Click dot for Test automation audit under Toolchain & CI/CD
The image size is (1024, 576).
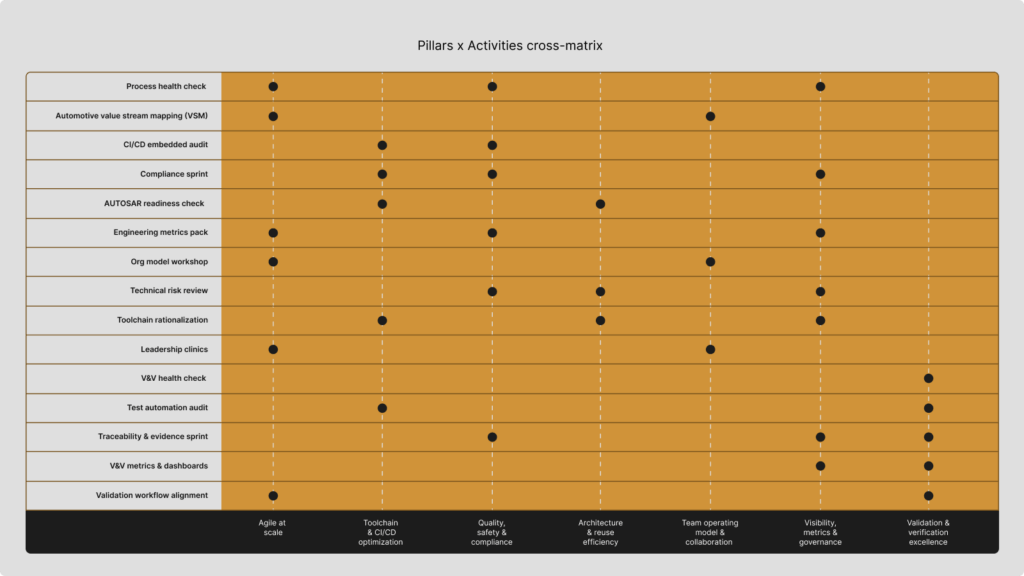382,408
